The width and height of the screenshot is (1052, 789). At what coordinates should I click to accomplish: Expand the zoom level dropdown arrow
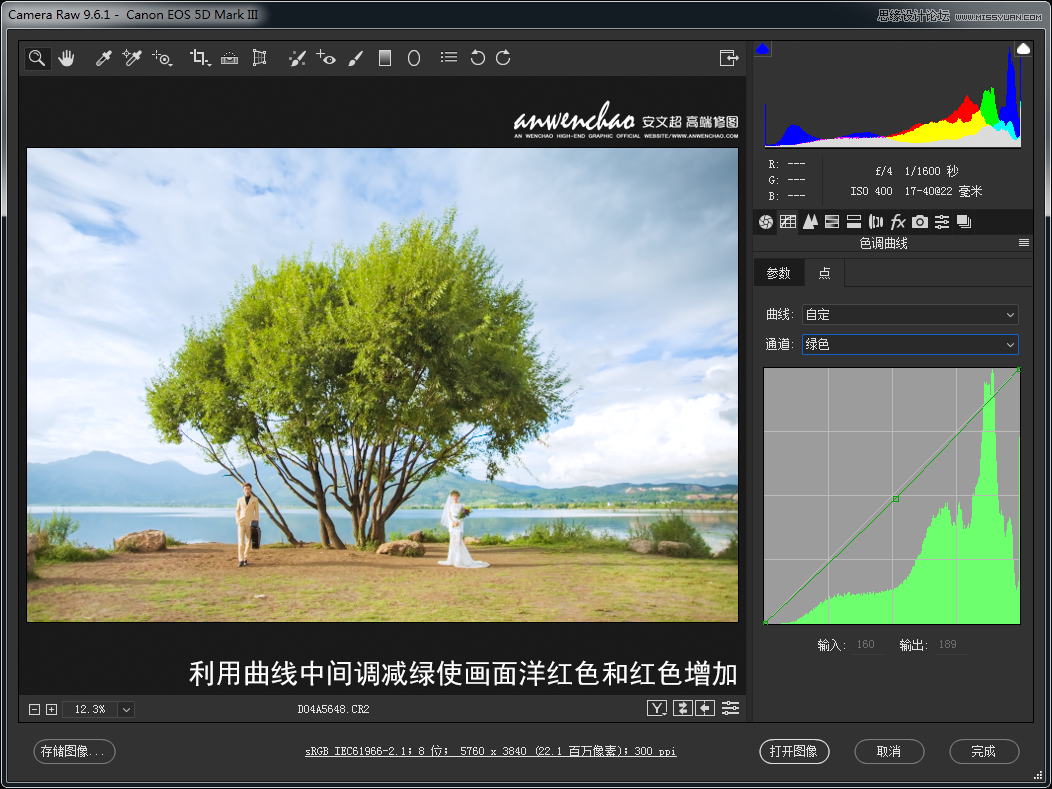(126, 709)
